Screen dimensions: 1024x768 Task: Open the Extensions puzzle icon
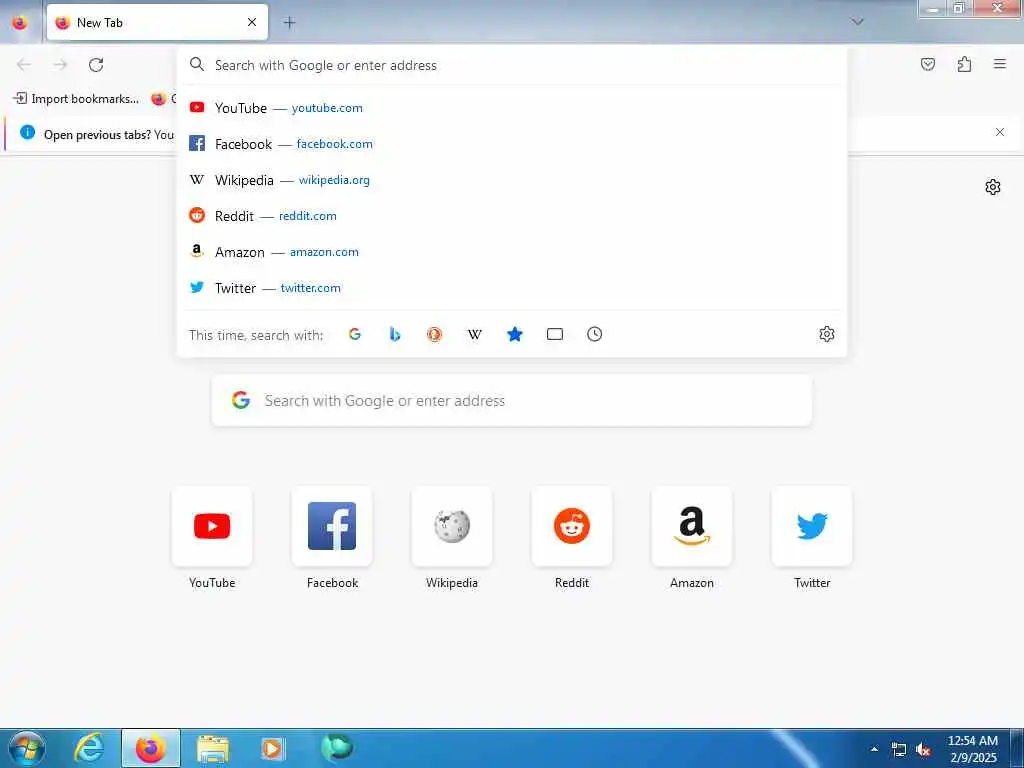[x=964, y=64]
